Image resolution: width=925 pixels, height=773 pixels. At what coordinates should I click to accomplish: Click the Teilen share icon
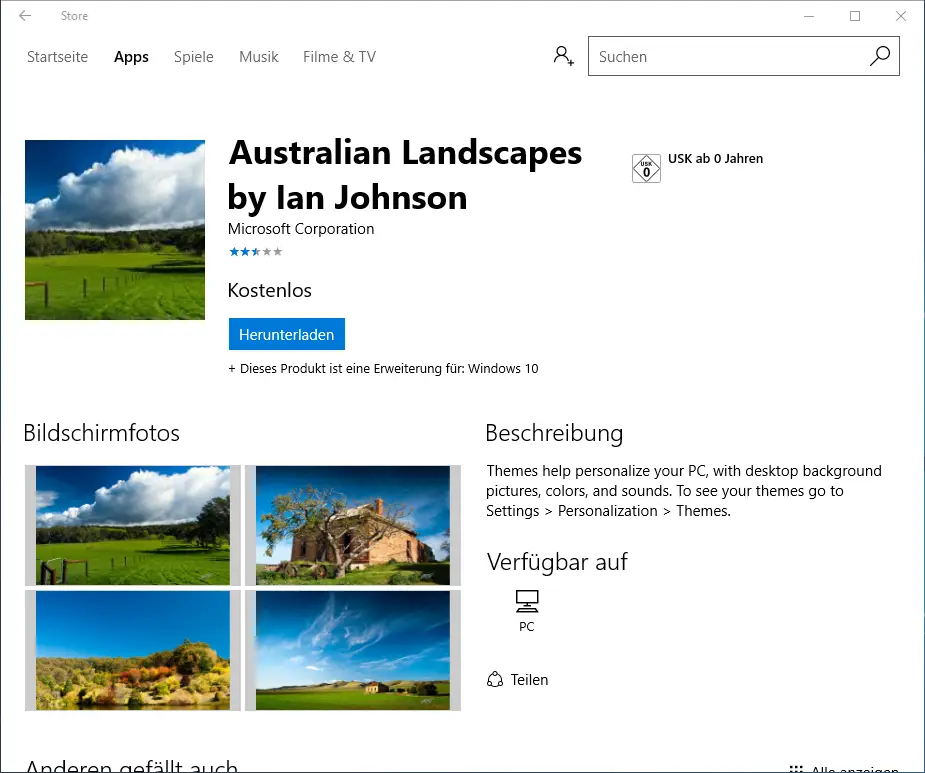495,680
